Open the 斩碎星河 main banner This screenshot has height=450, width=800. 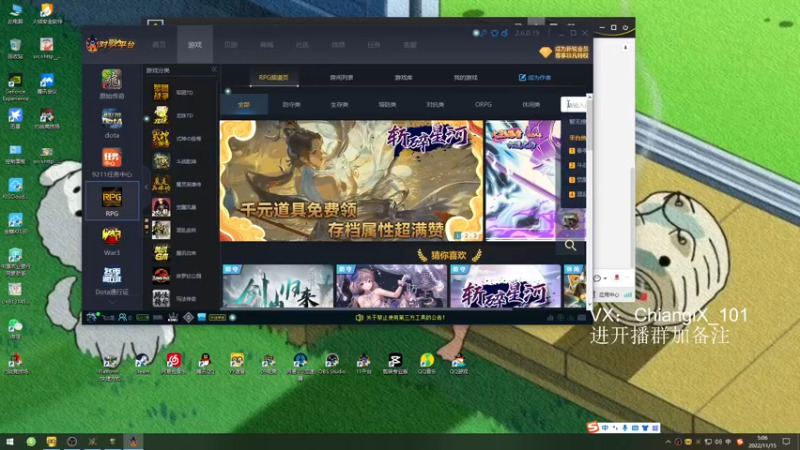pos(351,181)
